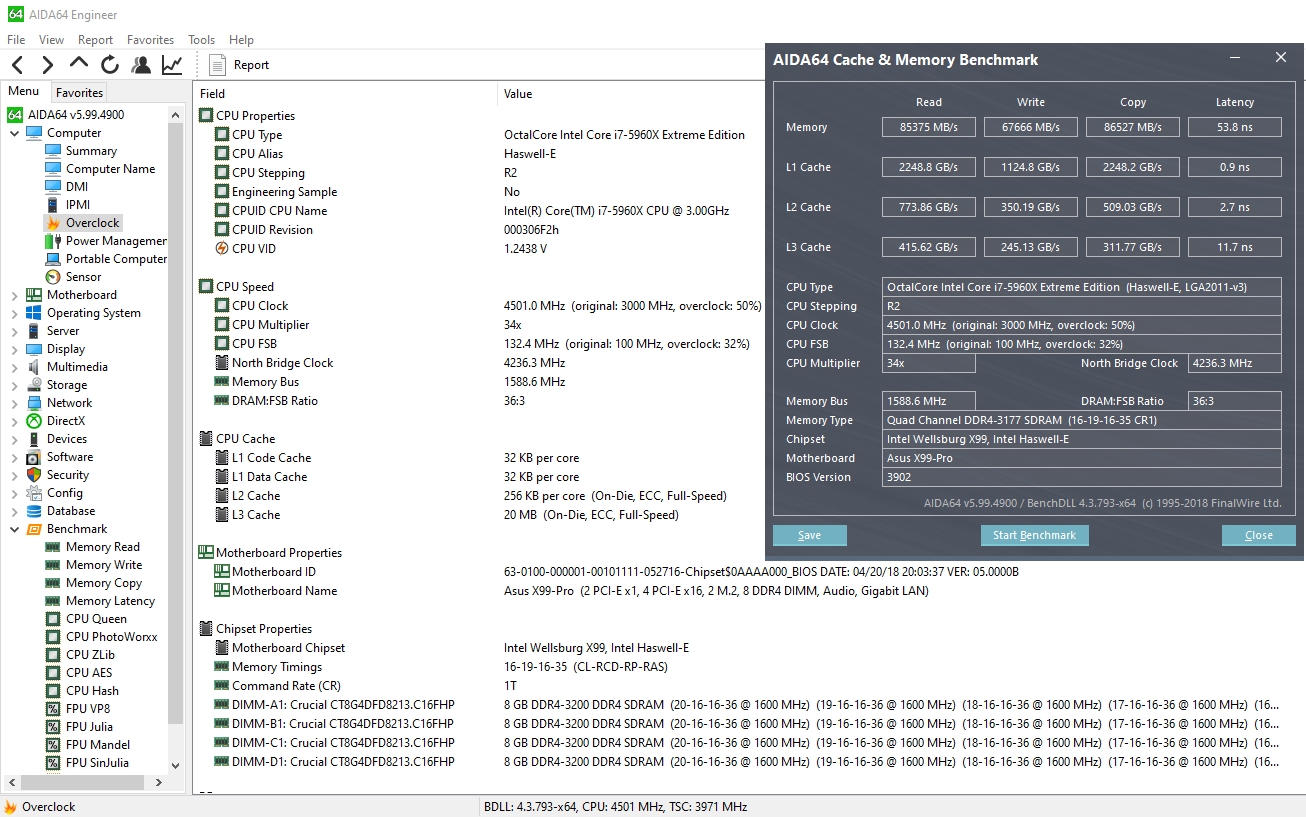Image resolution: width=1306 pixels, height=817 pixels.
Task: Select the IPMI tree item
Action: (78, 205)
